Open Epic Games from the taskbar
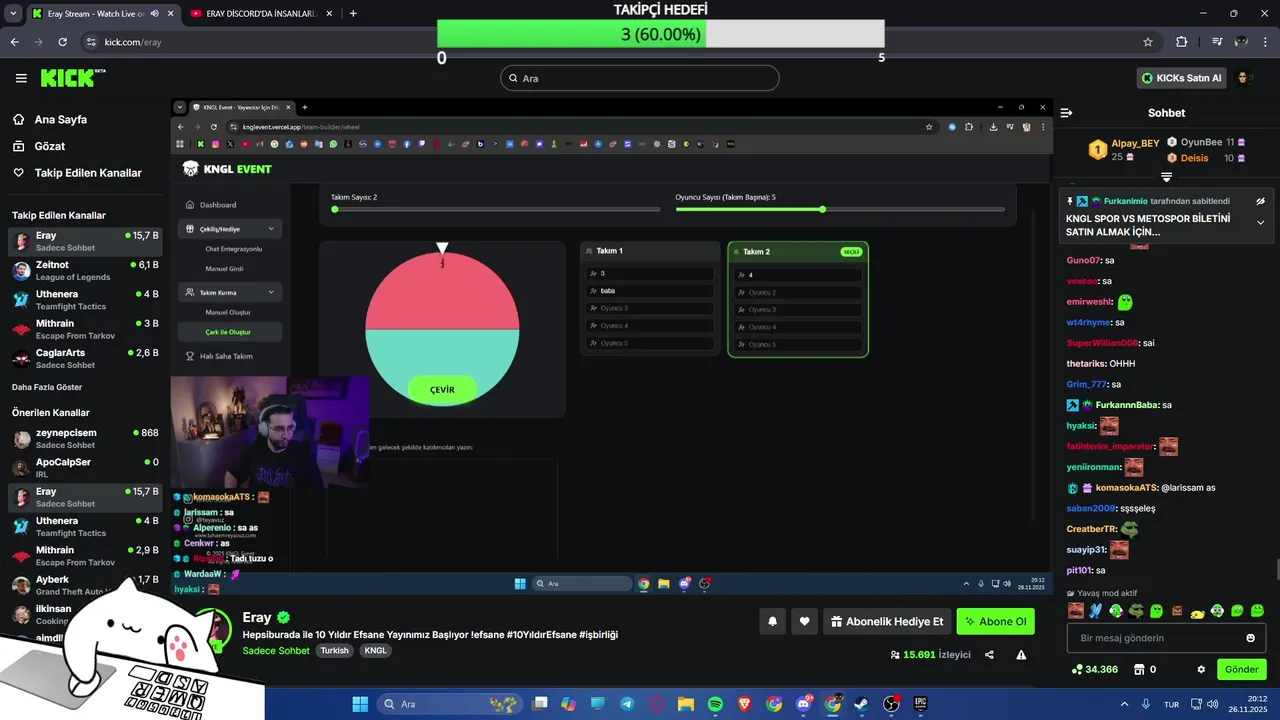The height and width of the screenshot is (720, 1280). 920,704
